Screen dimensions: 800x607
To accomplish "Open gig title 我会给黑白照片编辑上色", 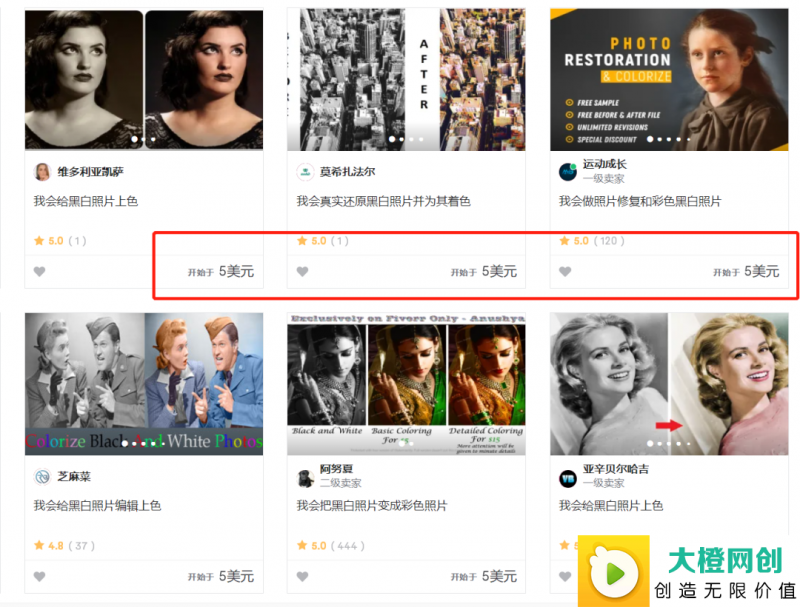I will pos(97,505).
